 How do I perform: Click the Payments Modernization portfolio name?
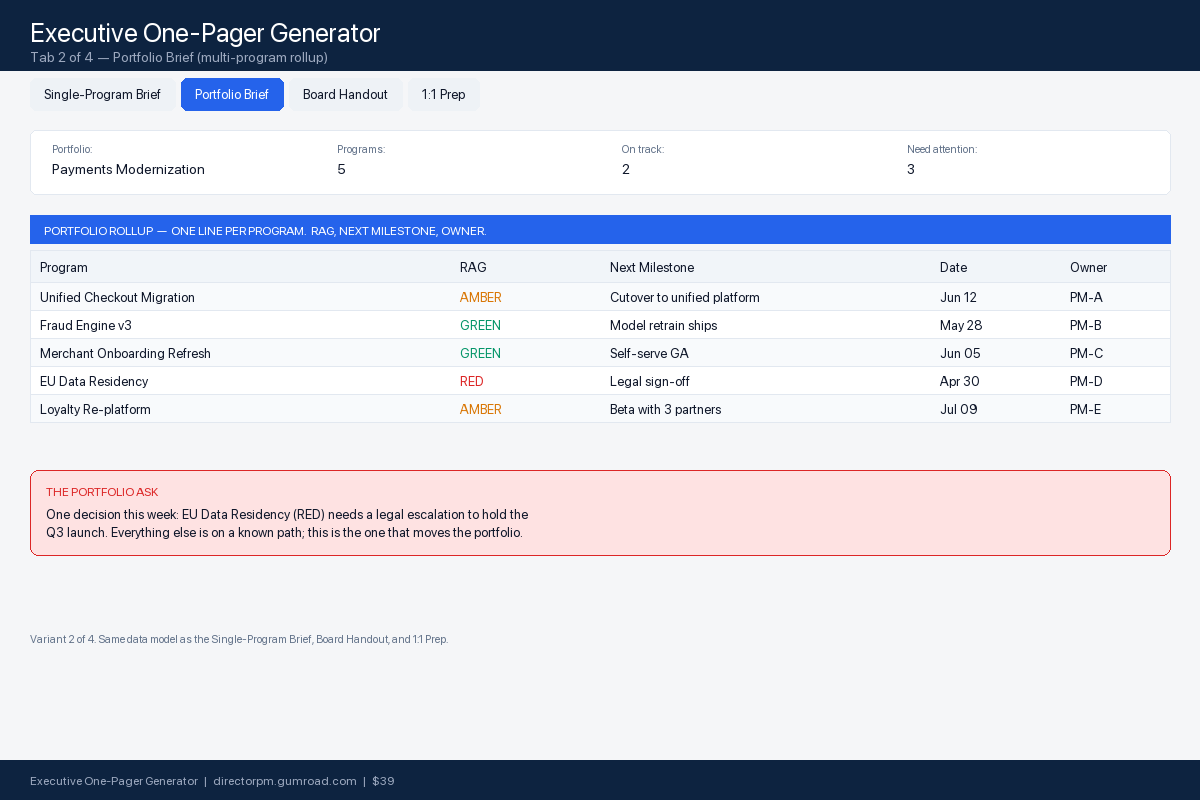click(128, 170)
